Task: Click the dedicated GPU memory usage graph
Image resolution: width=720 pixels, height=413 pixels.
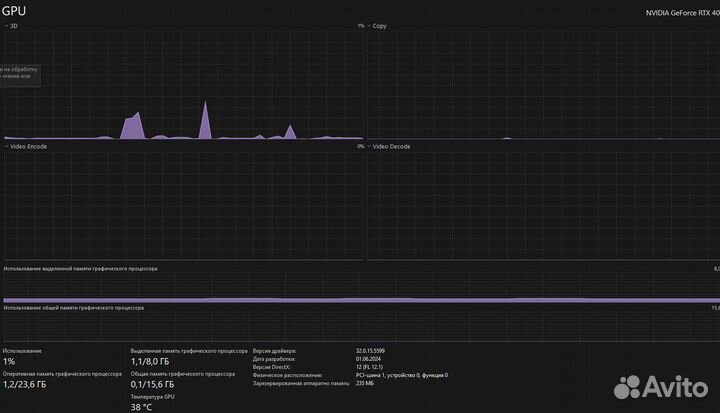Action: pos(360,288)
